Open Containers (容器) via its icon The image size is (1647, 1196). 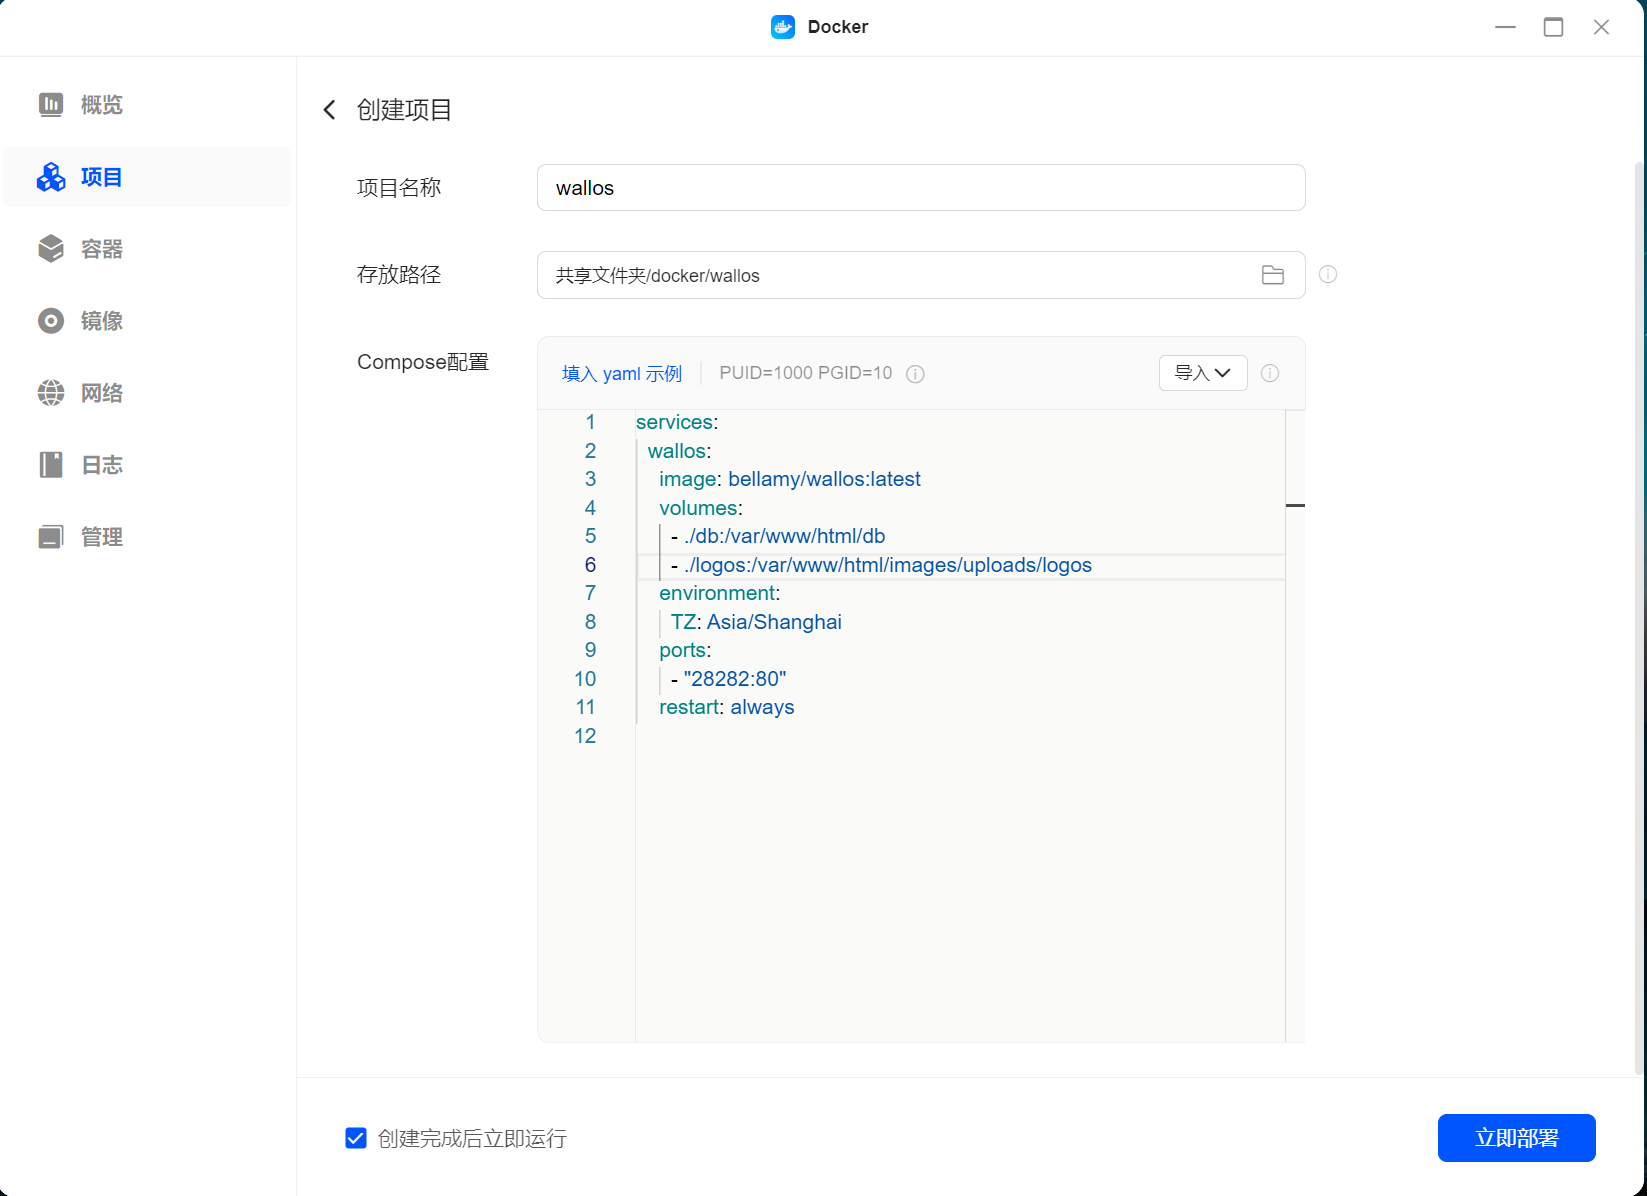[x=51, y=249]
